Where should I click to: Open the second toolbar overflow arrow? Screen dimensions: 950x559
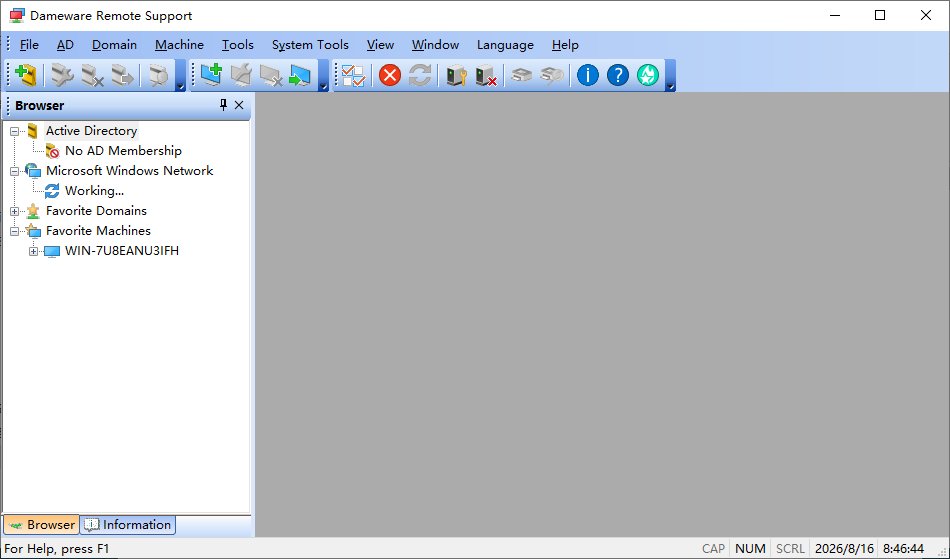tap(324, 76)
